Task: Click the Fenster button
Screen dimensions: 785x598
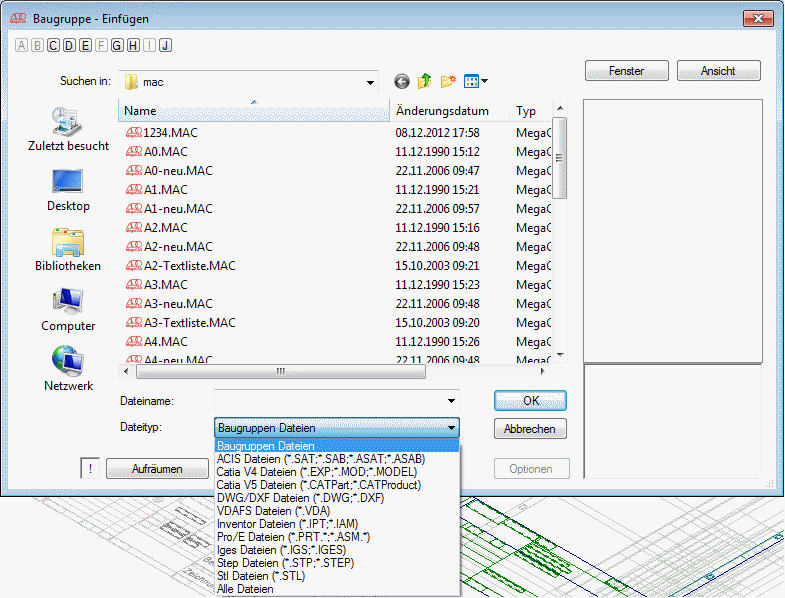Action: [x=626, y=71]
